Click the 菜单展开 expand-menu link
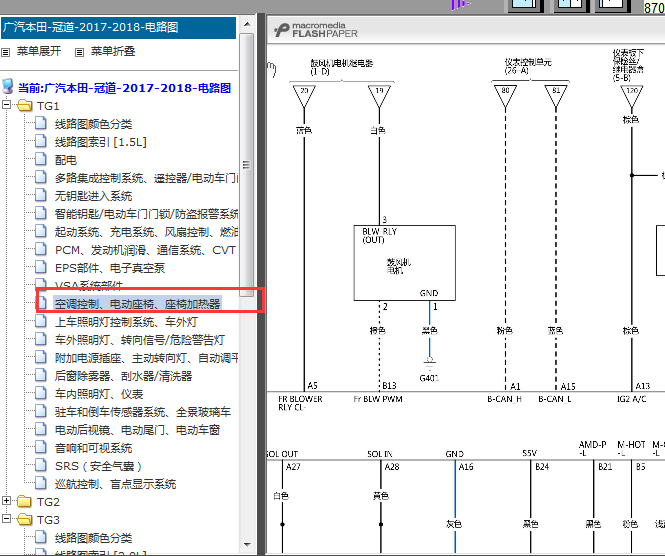Image resolution: width=665 pixels, height=556 pixels. (x=39, y=51)
